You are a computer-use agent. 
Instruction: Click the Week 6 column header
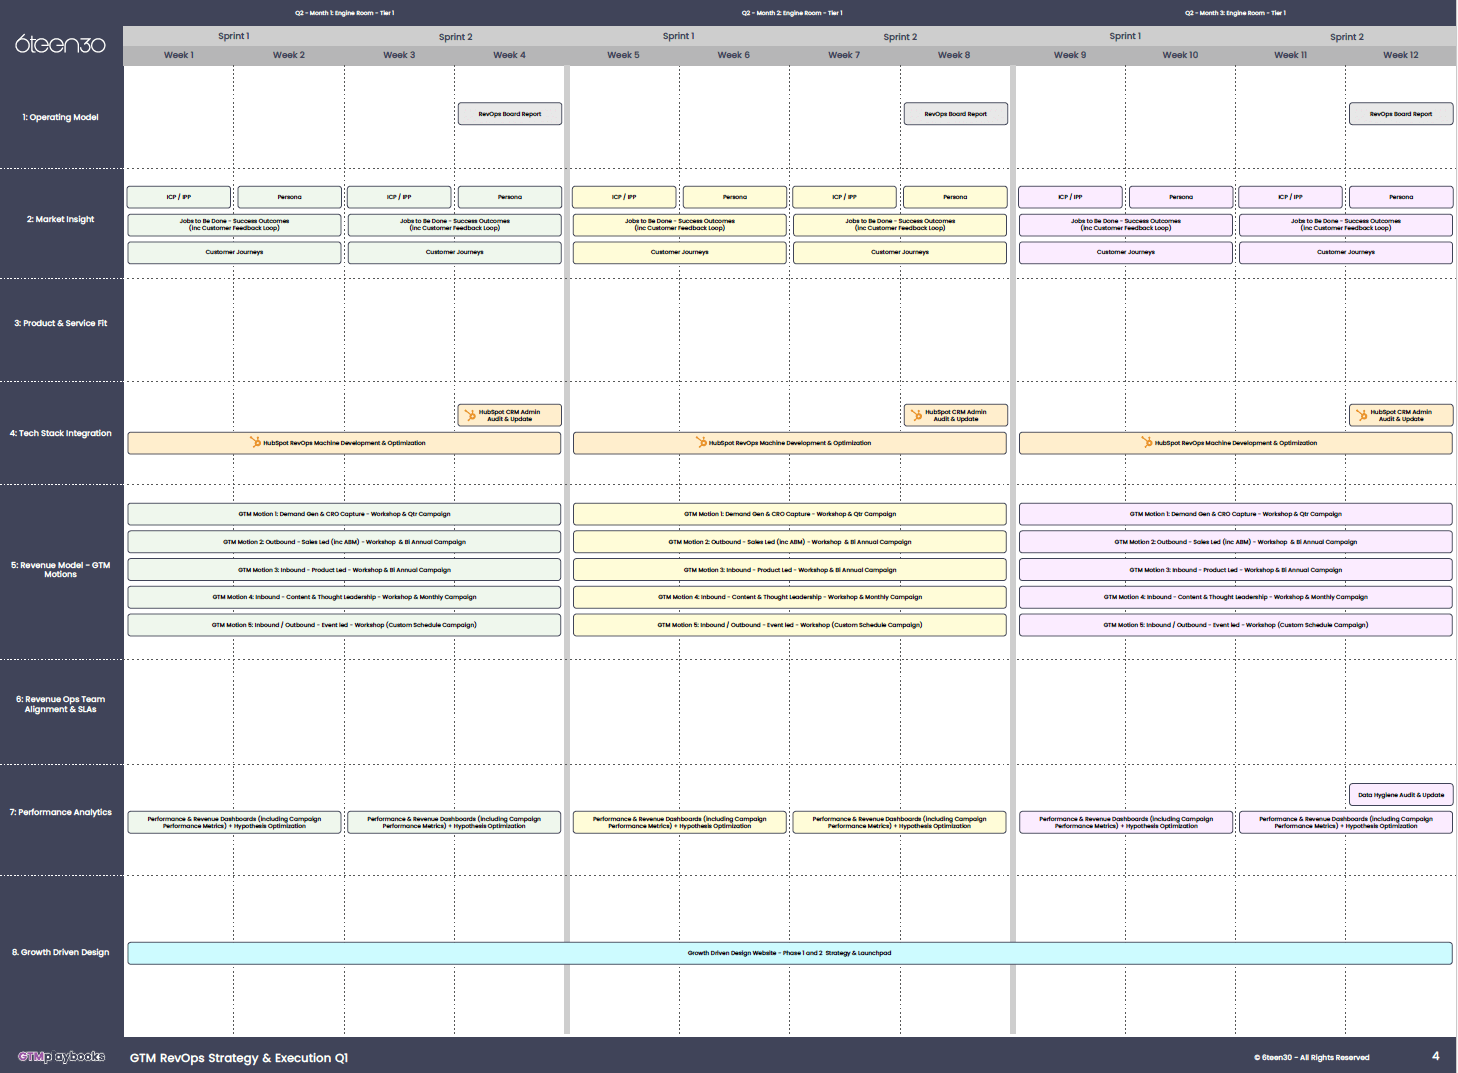pos(733,55)
